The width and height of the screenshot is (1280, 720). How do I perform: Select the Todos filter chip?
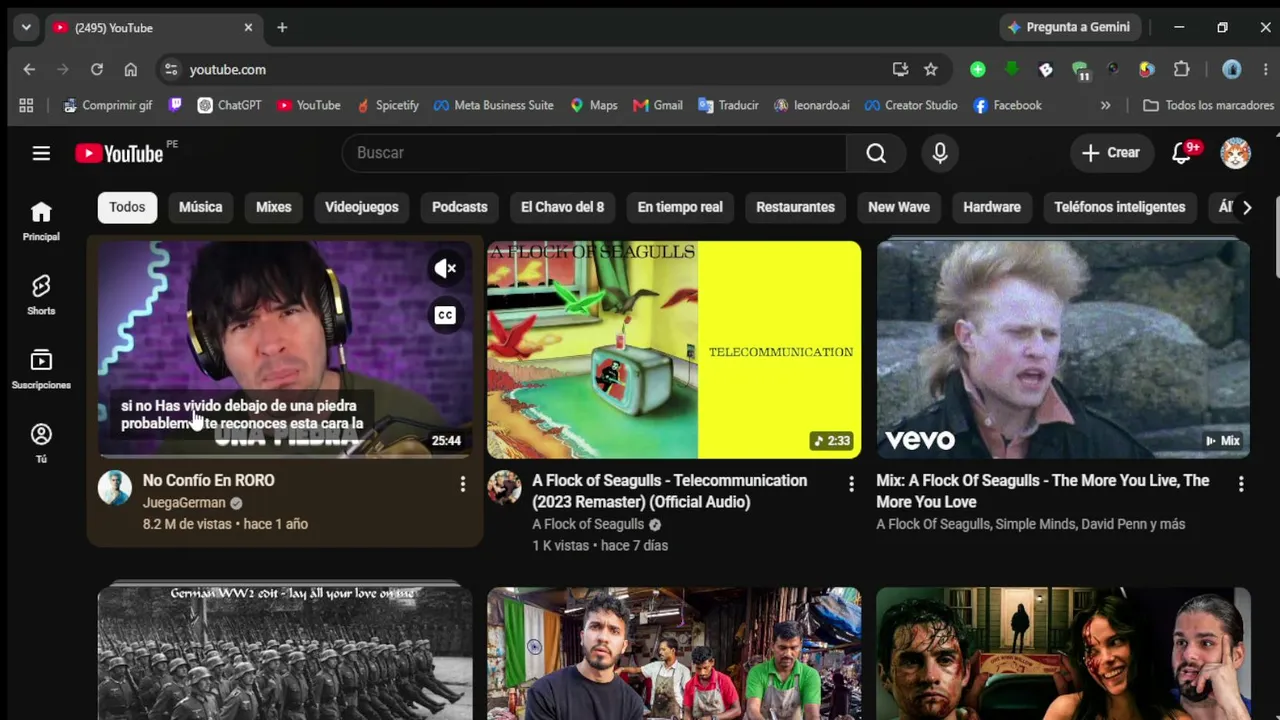[127, 207]
